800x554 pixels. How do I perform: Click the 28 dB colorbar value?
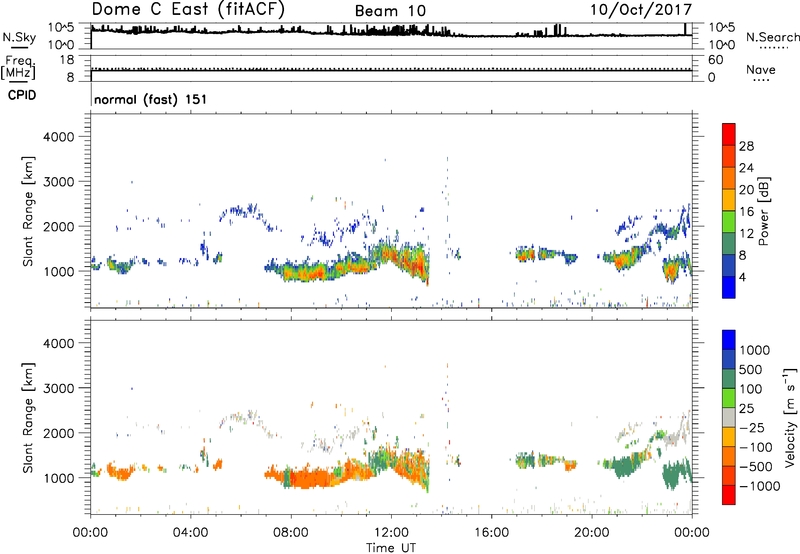[746, 146]
